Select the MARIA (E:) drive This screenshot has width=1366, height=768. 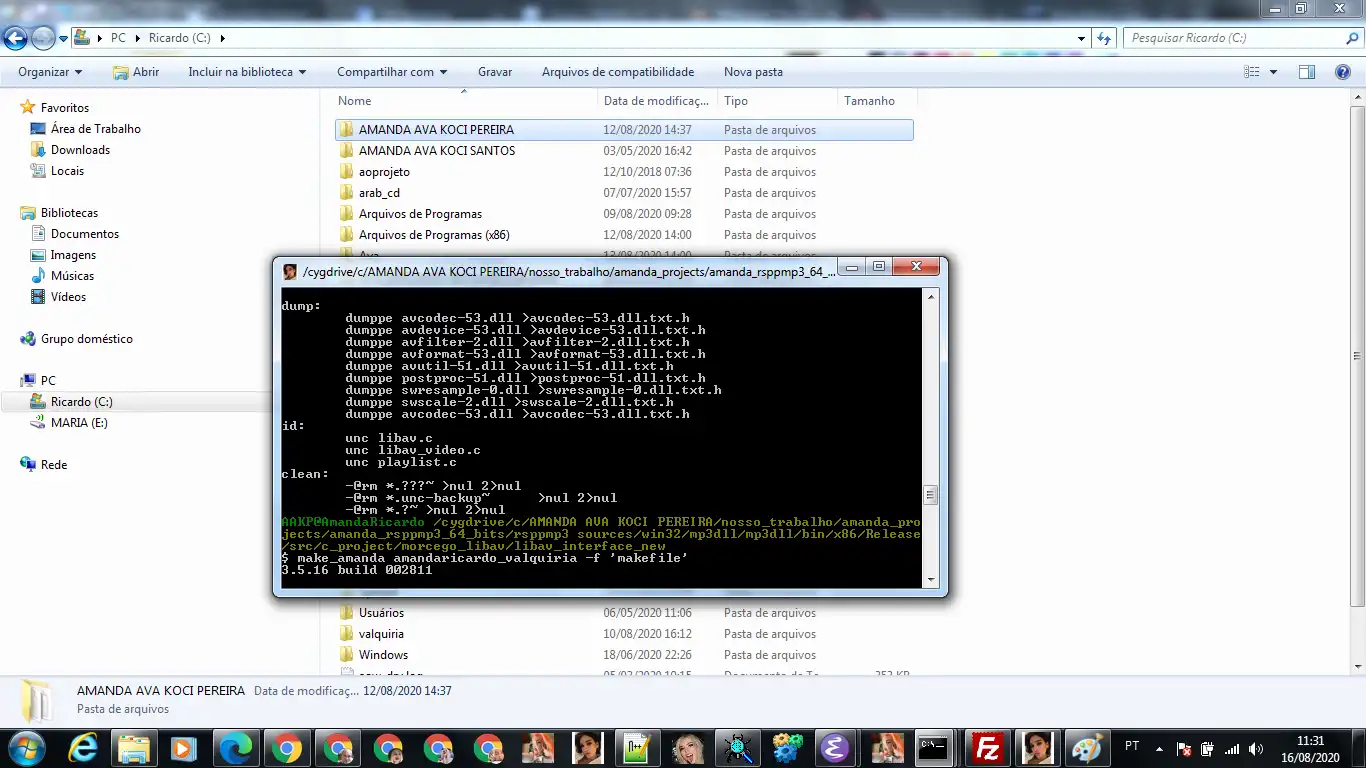(79, 423)
